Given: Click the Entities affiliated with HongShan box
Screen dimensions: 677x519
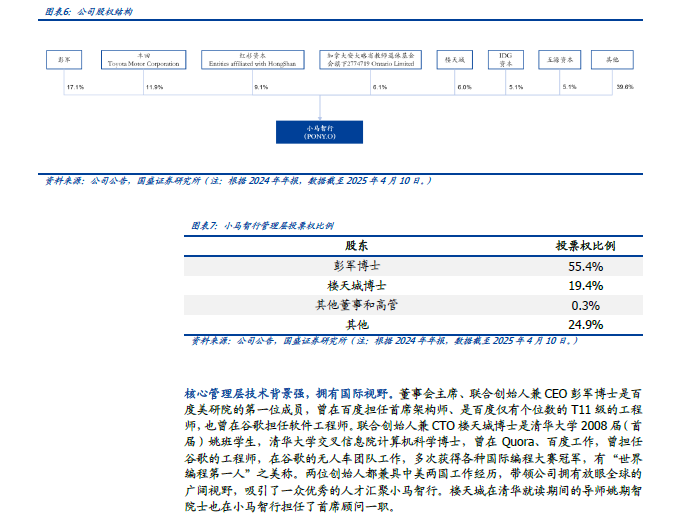Looking at the screenshot, I should (253, 60).
